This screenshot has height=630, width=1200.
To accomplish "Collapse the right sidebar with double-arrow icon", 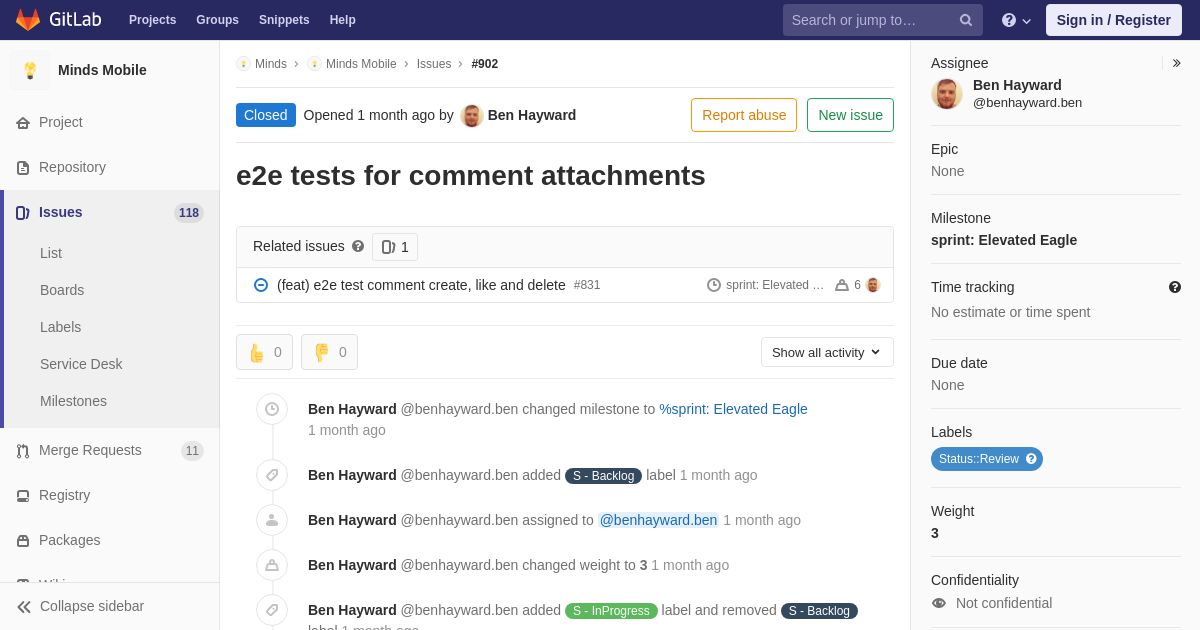I will coord(1177,63).
